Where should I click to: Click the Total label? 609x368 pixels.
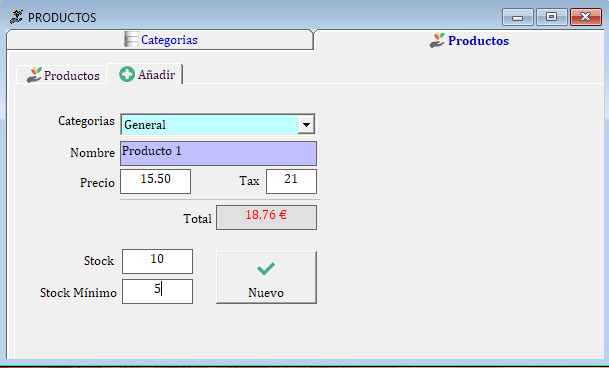click(x=197, y=219)
